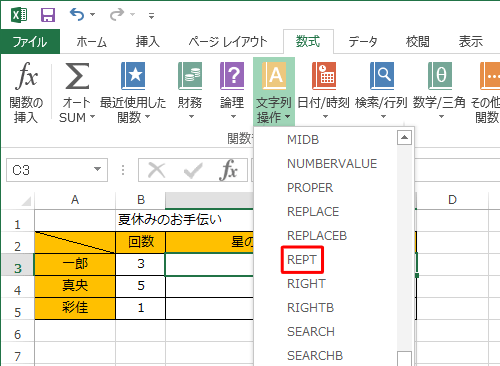Select all cells with the corner triangle

25,201
